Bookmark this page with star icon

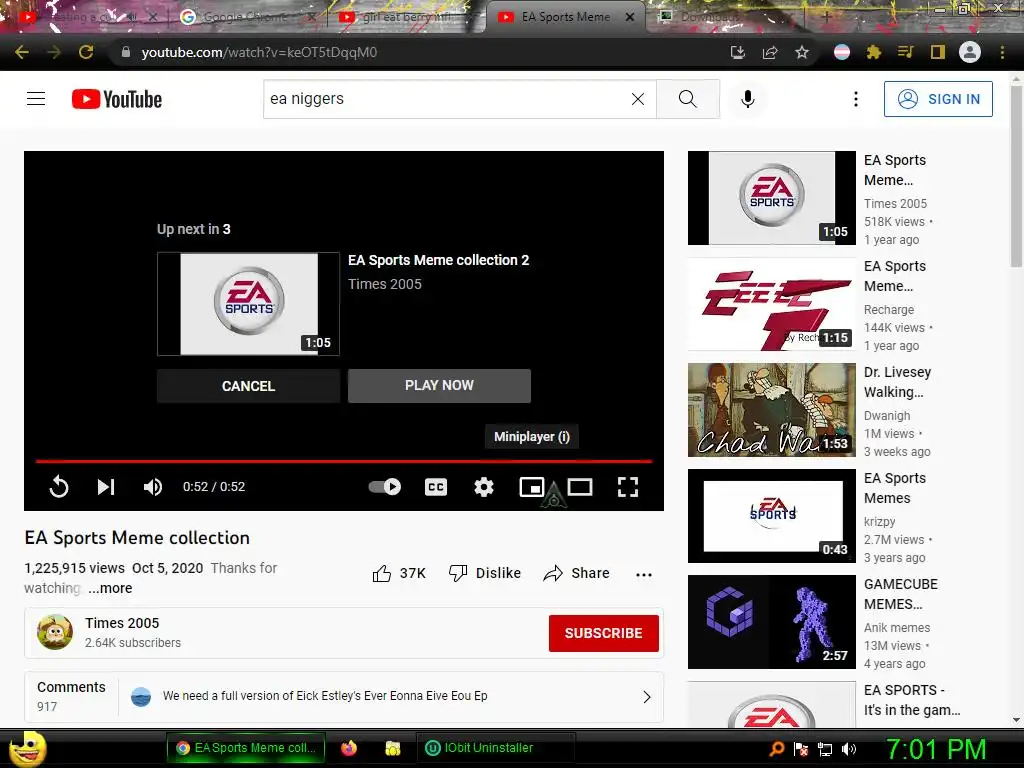802,52
